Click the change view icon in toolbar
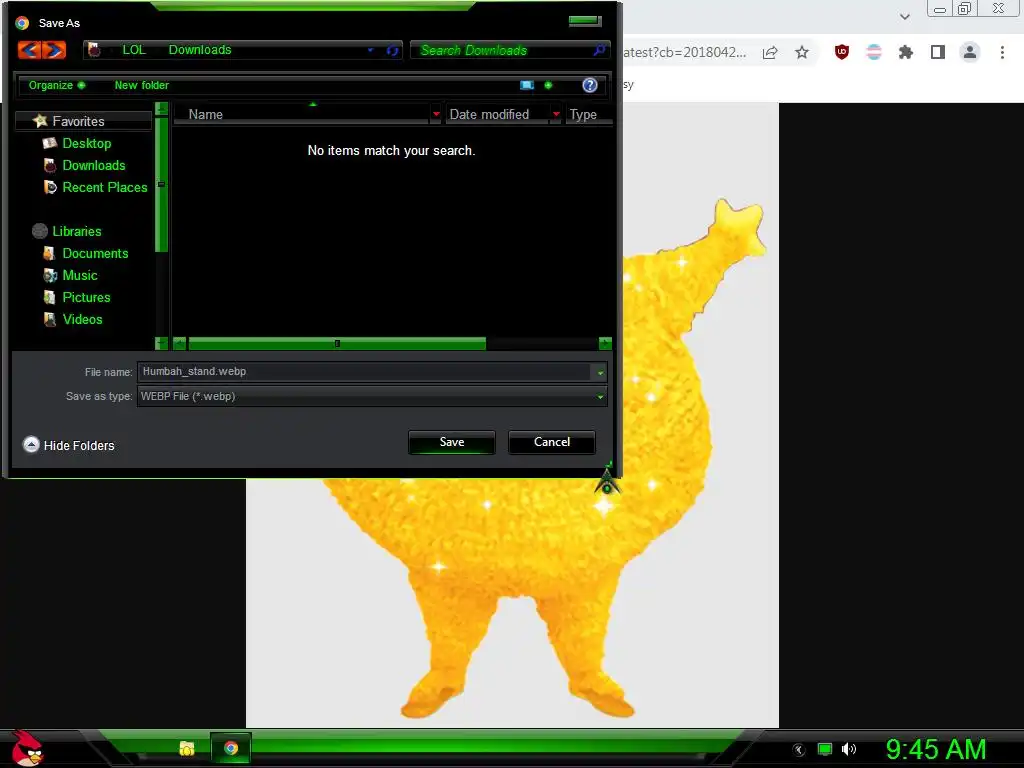 click(x=527, y=86)
